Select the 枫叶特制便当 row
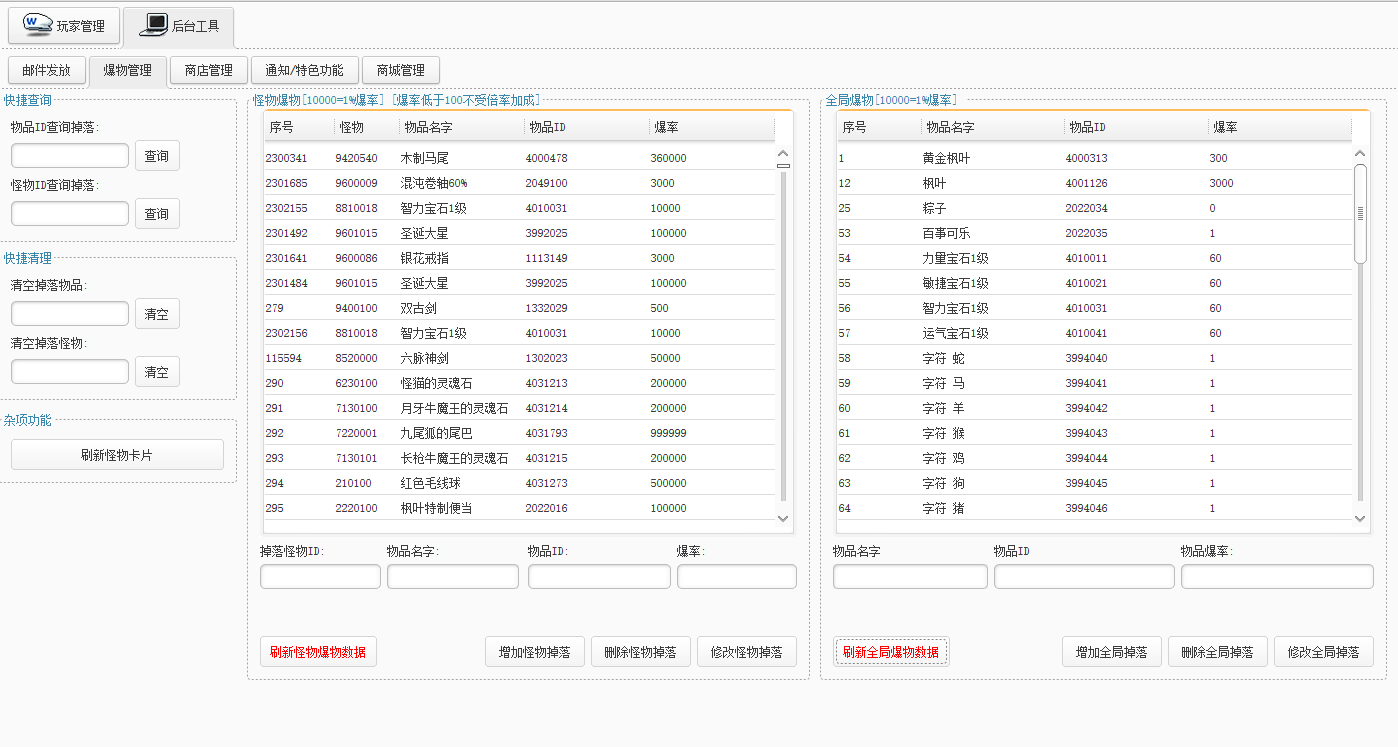Image resolution: width=1398 pixels, height=747 pixels. (x=519, y=508)
